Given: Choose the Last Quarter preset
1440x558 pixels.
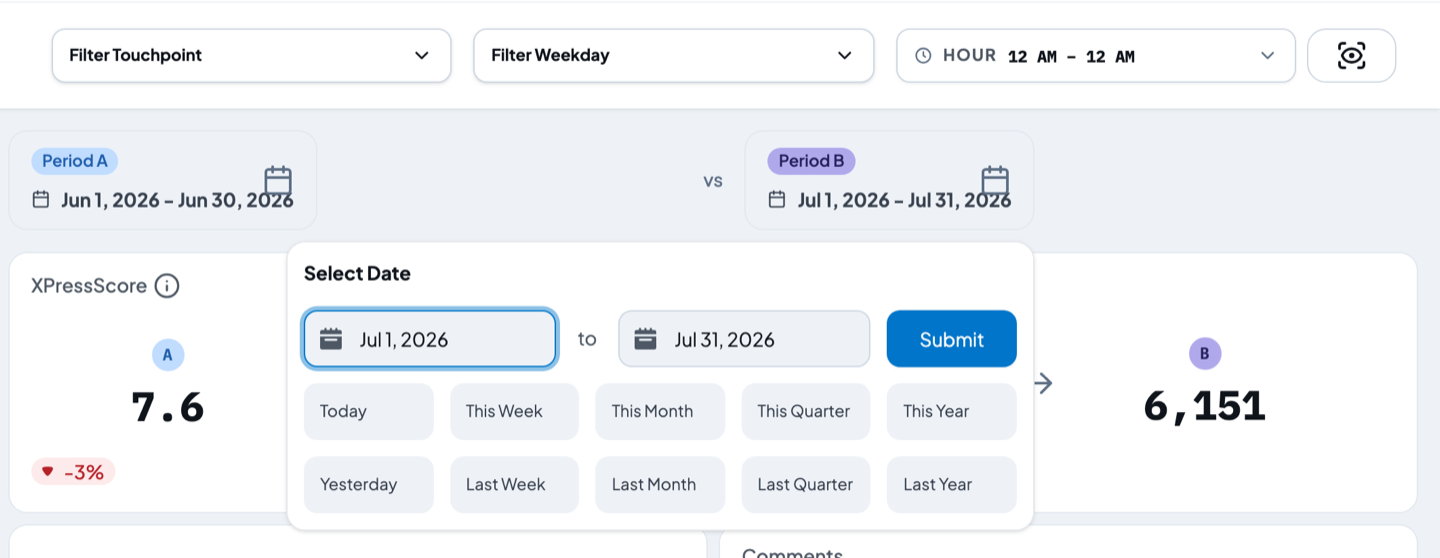Looking at the screenshot, I should tap(806, 484).
